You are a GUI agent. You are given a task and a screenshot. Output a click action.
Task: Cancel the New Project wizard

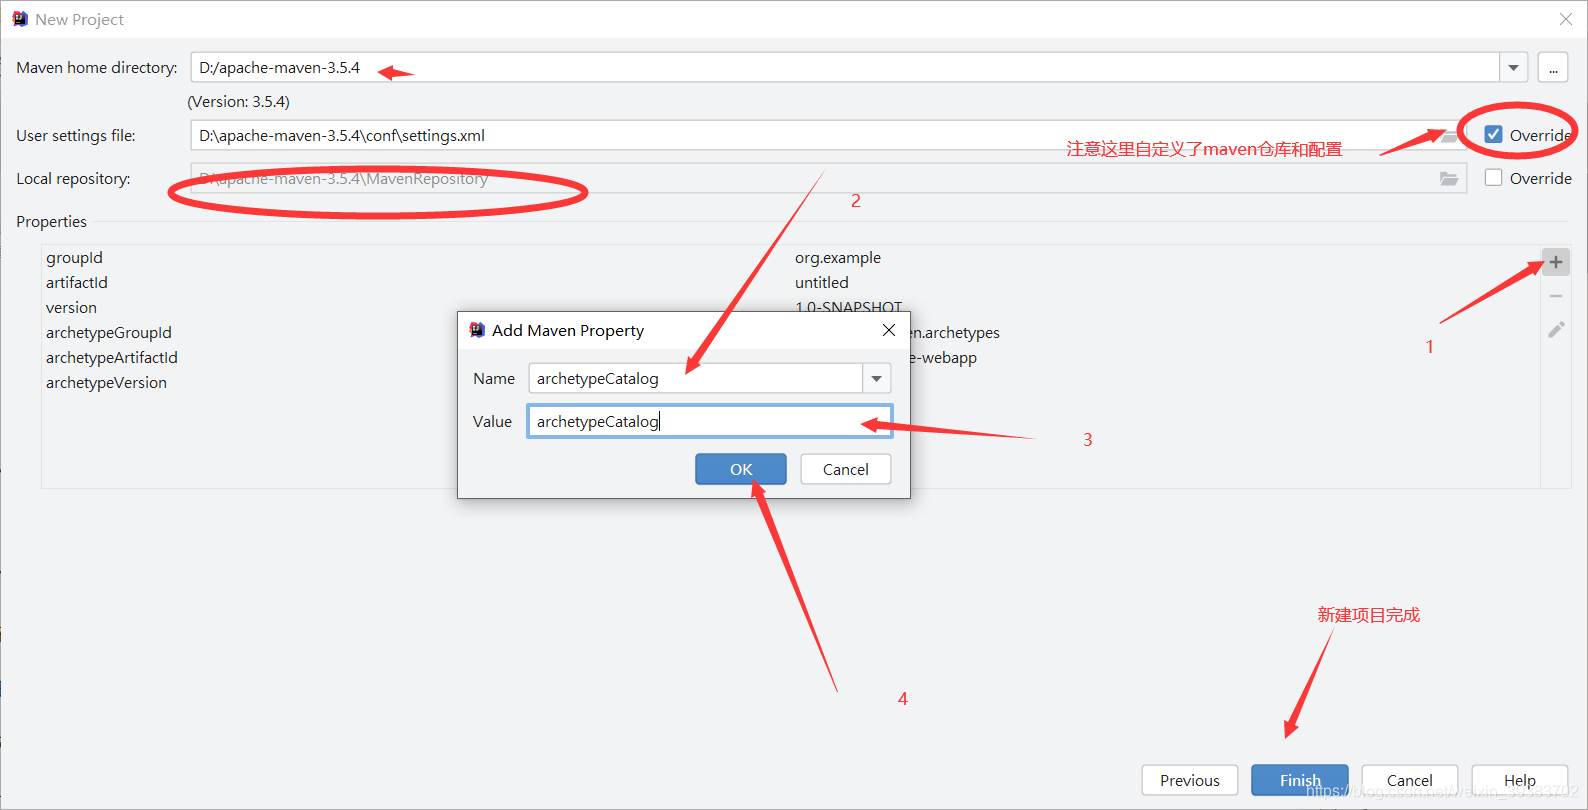pyautogui.click(x=1410, y=780)
